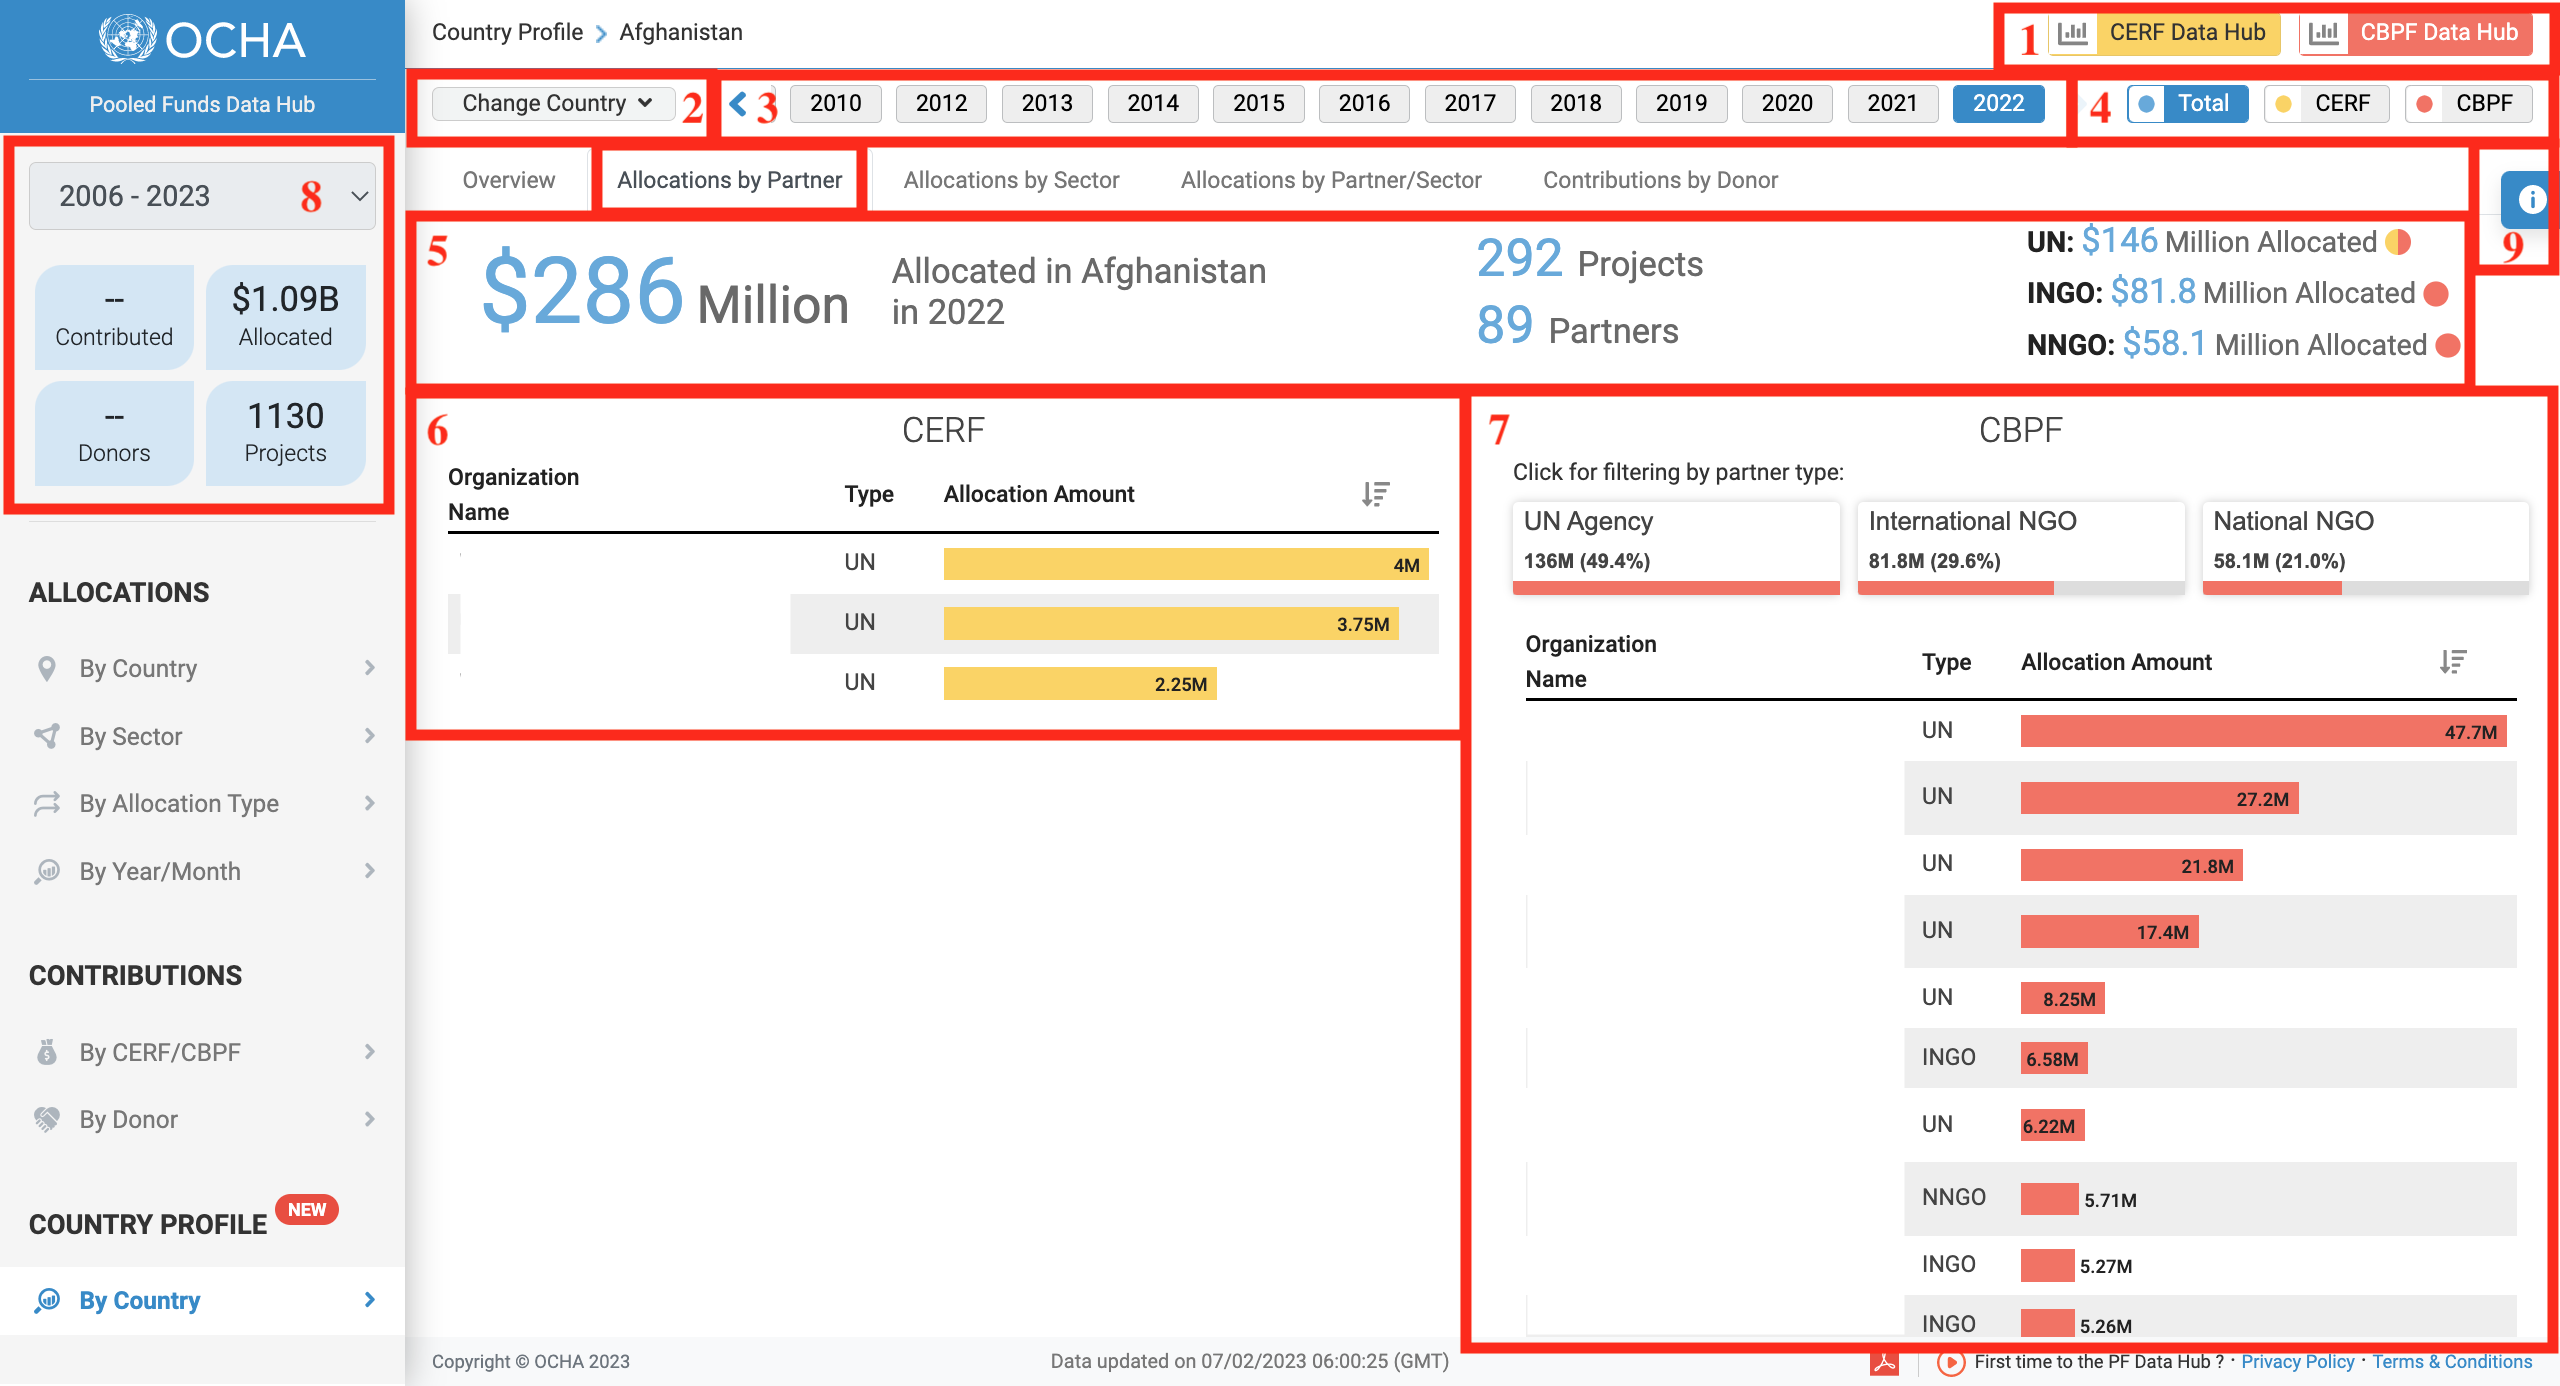This screenshot has height=1386, width=2560.
Task: Sort CBPF table by allocation amount
Action: 2453,662
